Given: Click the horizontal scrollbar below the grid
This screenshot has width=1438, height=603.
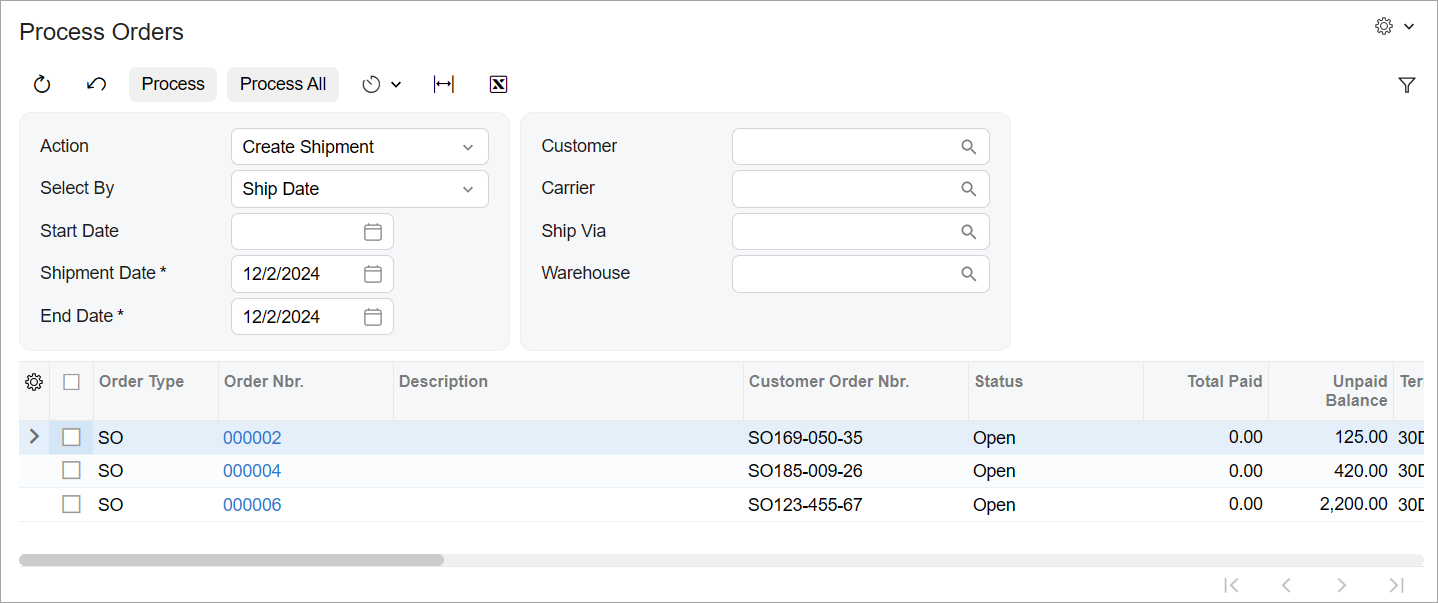Looking at the screenshot, I should pyautogui.click(x=231, y=560).
